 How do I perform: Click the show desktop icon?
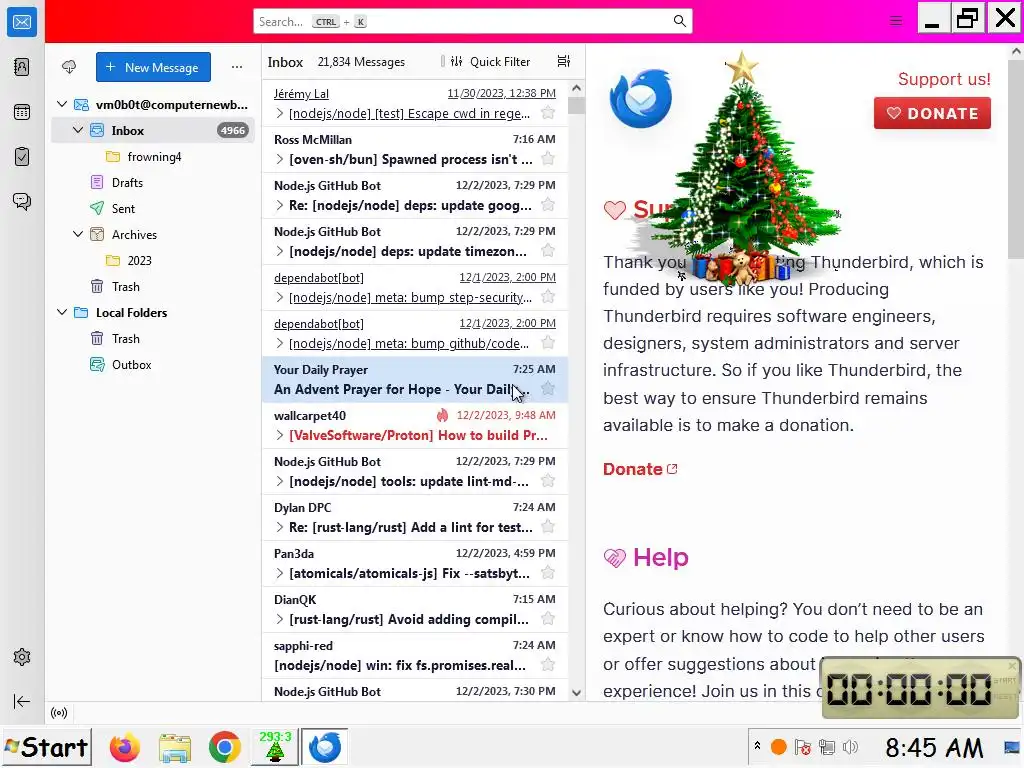[1012, 746]
